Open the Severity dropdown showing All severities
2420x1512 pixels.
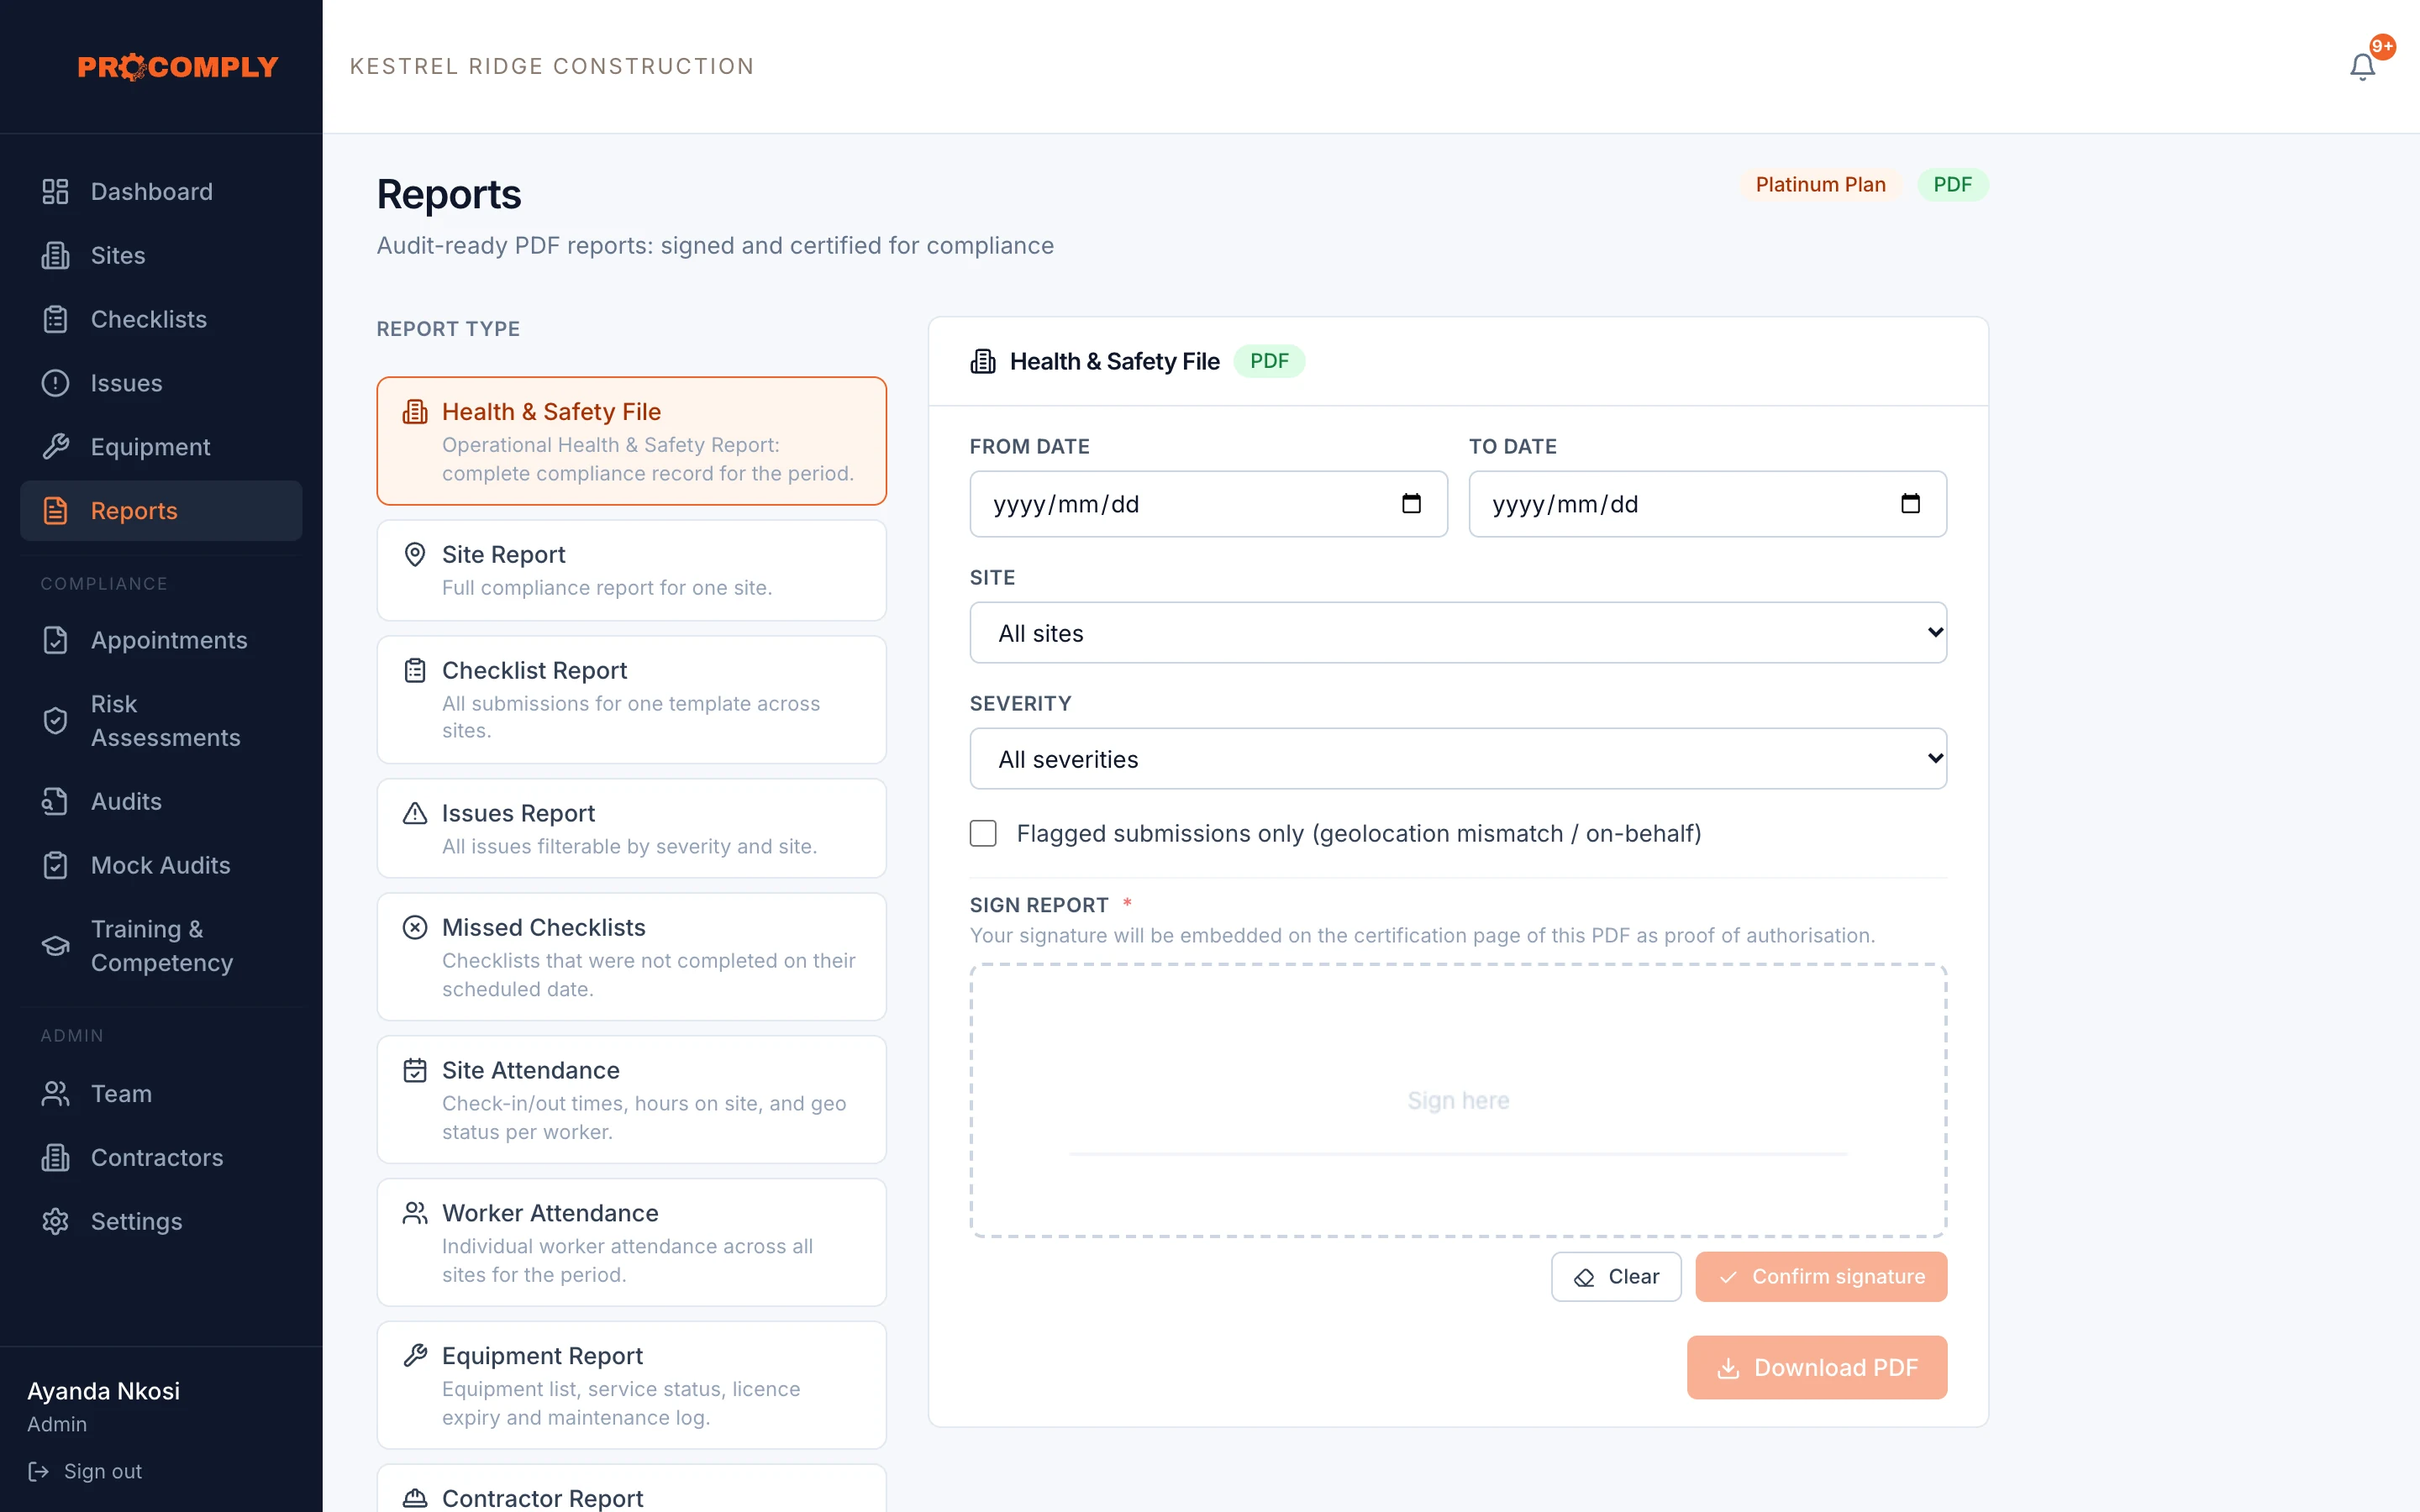(x=1458, y=758)
